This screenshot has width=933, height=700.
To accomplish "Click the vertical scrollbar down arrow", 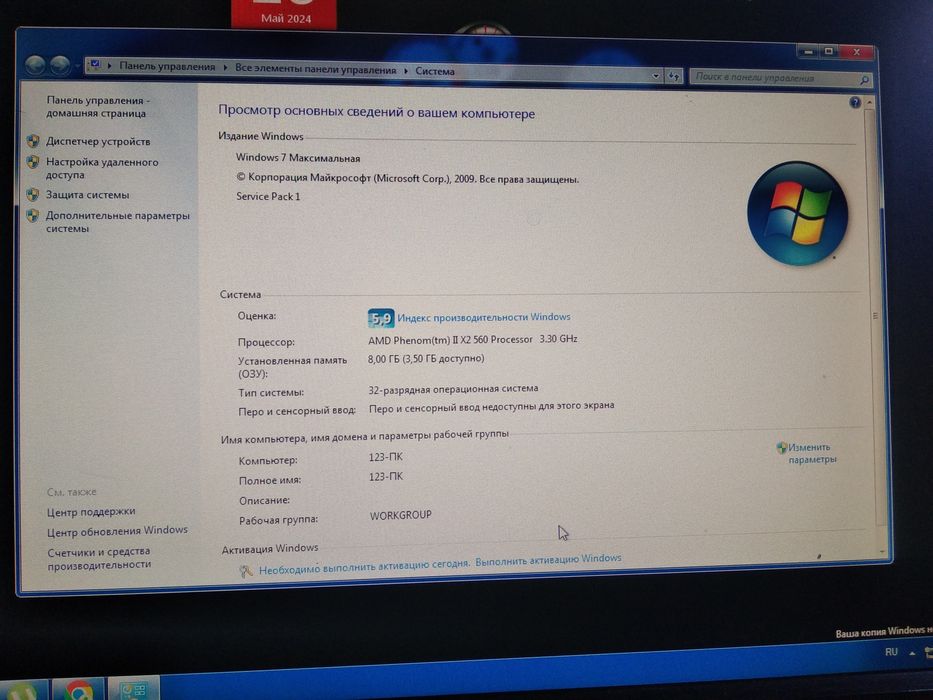I will (881, 552).
